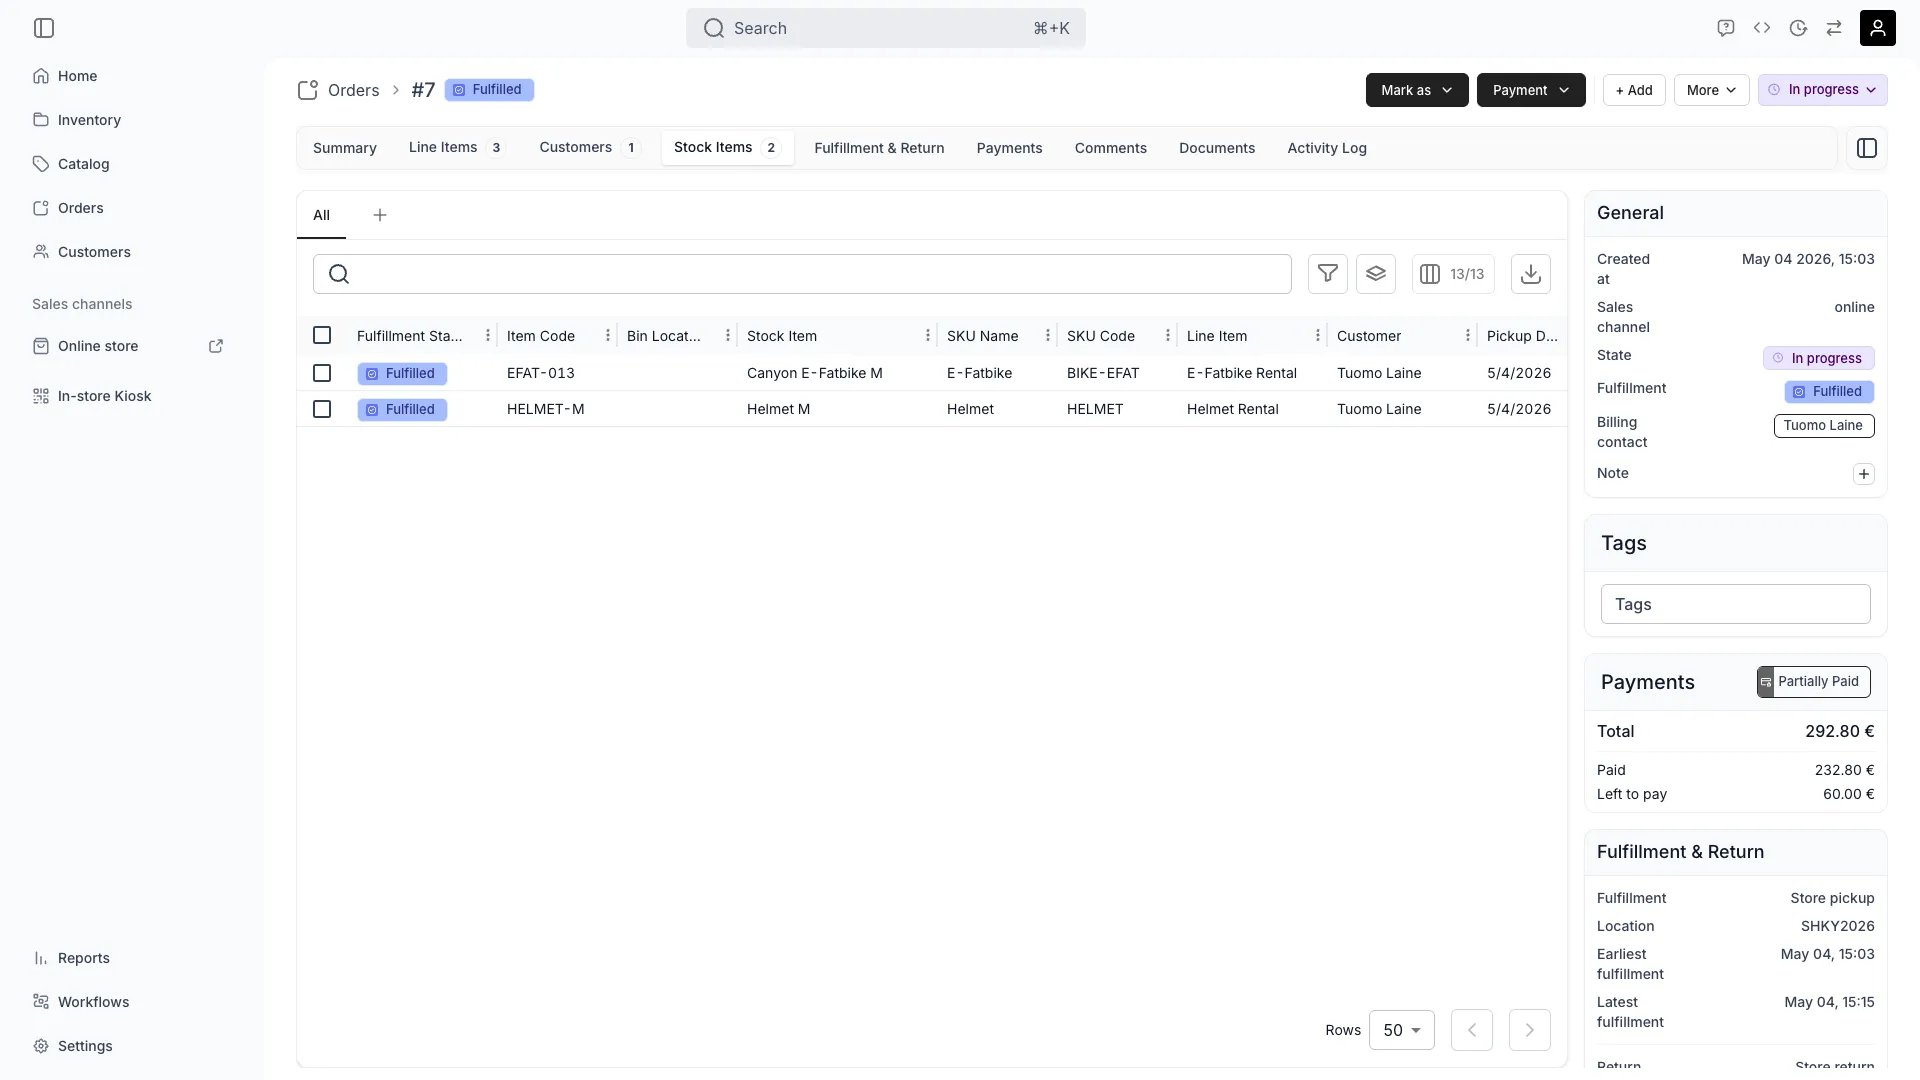The height and width of the screenshot is (1080, 1920).
Task: Open the grouping layers icon
Action: 1376,274
